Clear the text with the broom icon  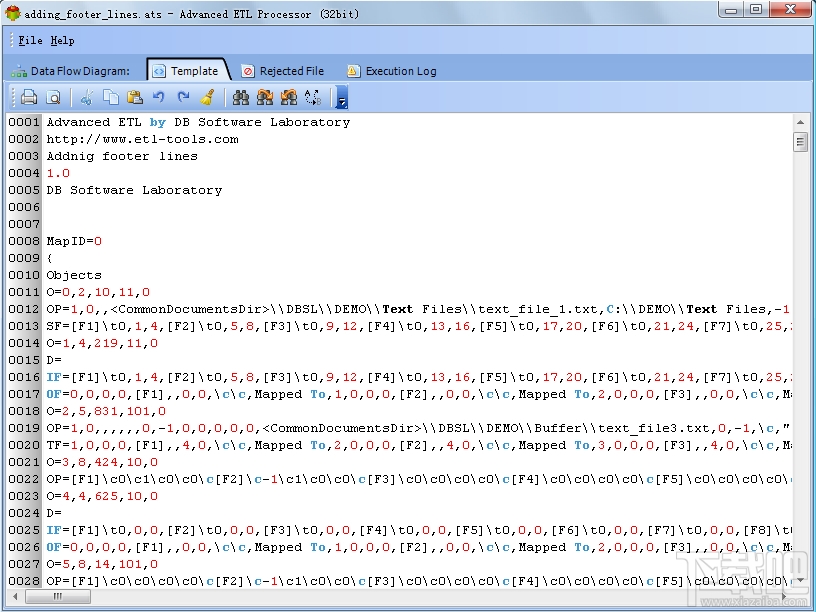tap(208, 97)
